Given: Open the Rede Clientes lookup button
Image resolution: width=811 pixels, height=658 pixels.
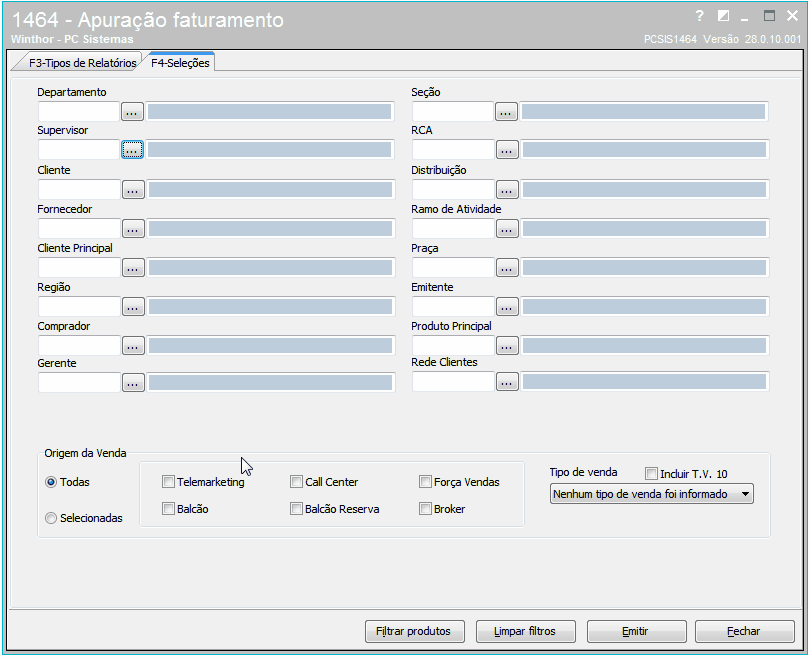Looking at the screenshot, I should tap(507, 382).
